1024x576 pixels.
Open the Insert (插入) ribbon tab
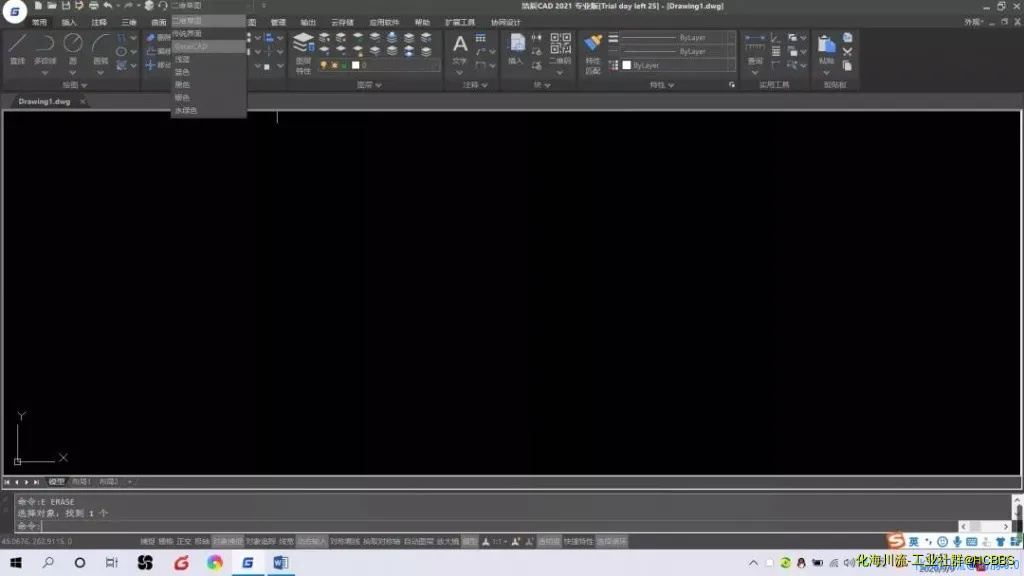point(69,22)
